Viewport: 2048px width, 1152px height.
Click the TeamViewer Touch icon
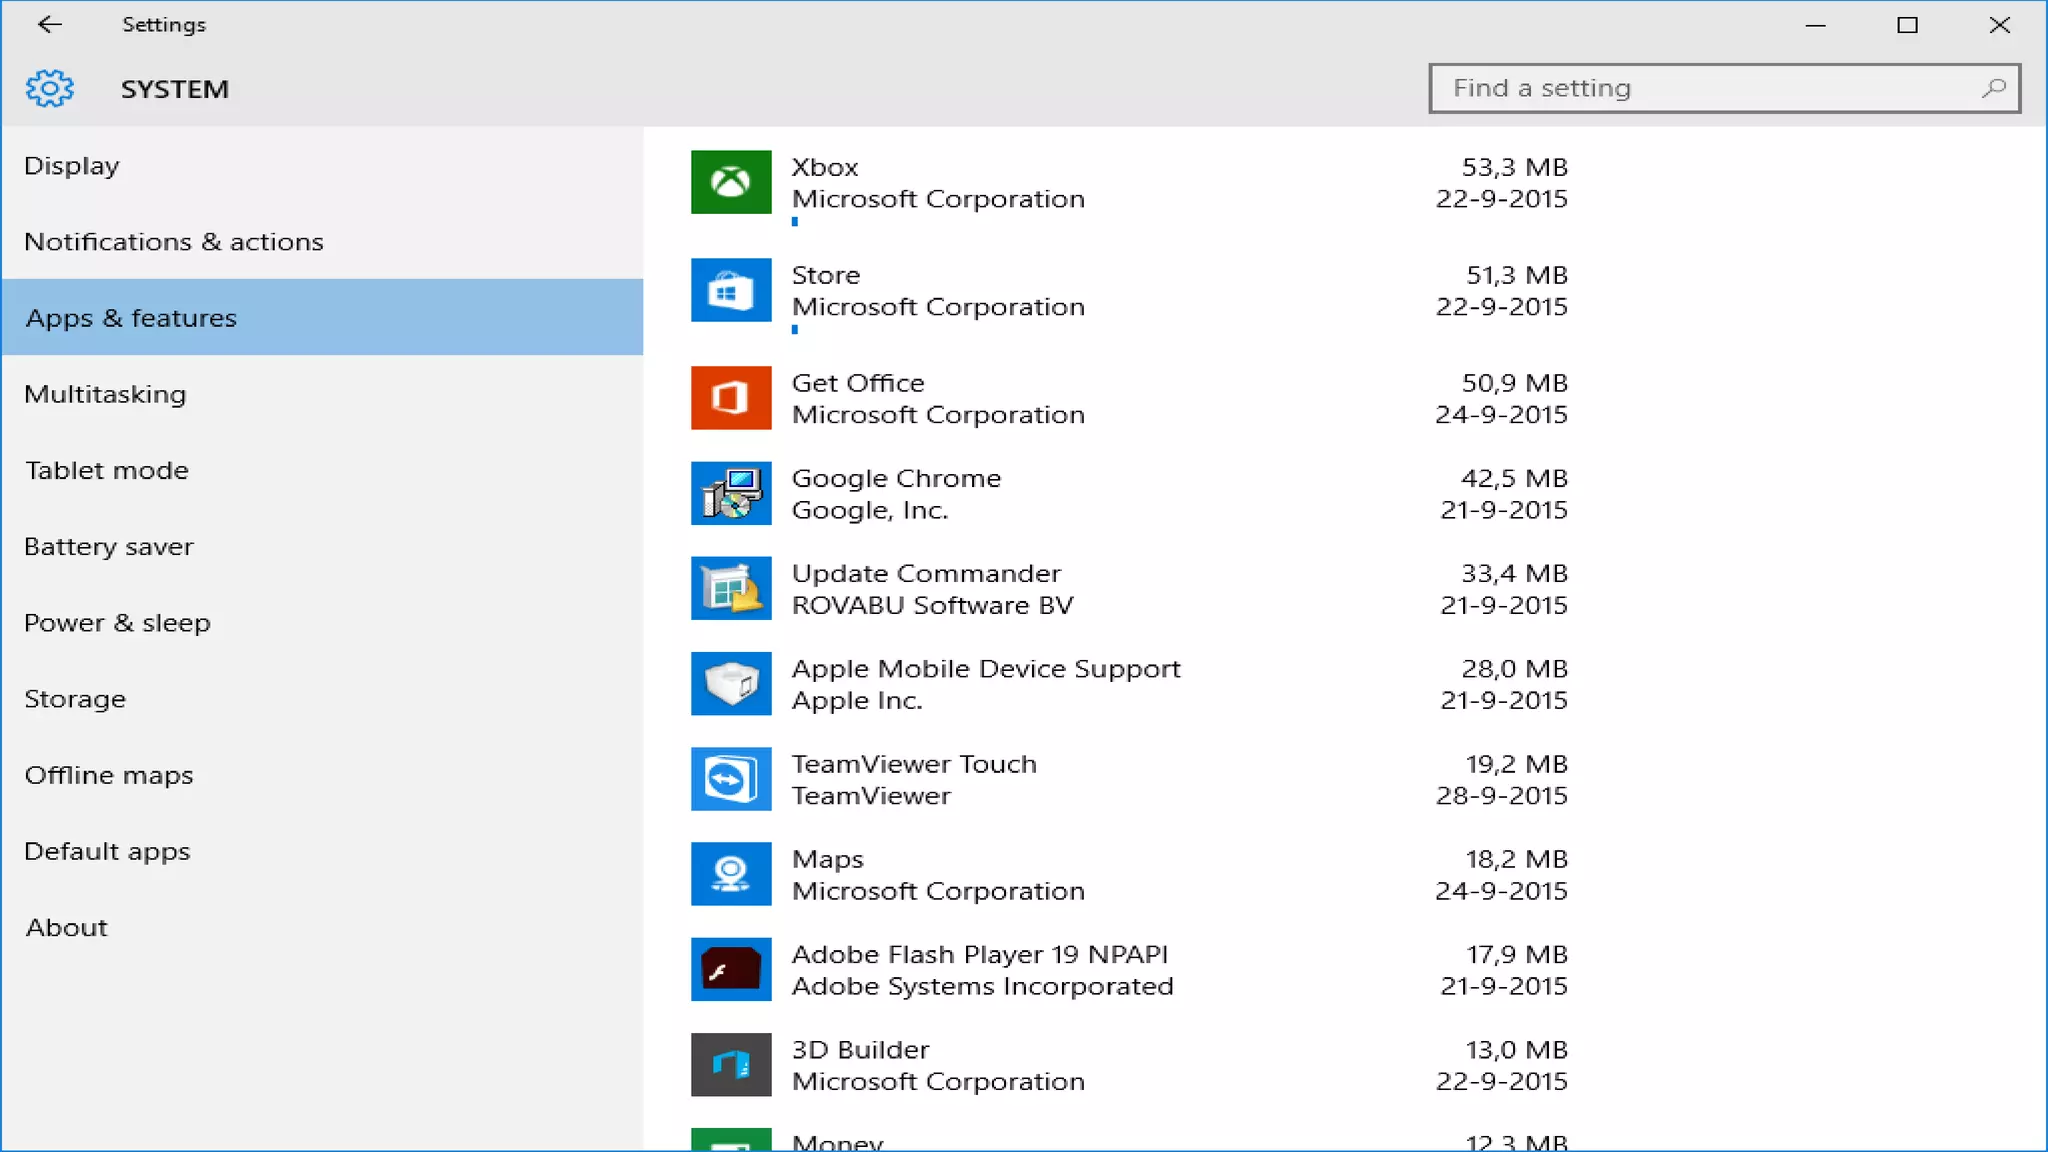[731, 779]
